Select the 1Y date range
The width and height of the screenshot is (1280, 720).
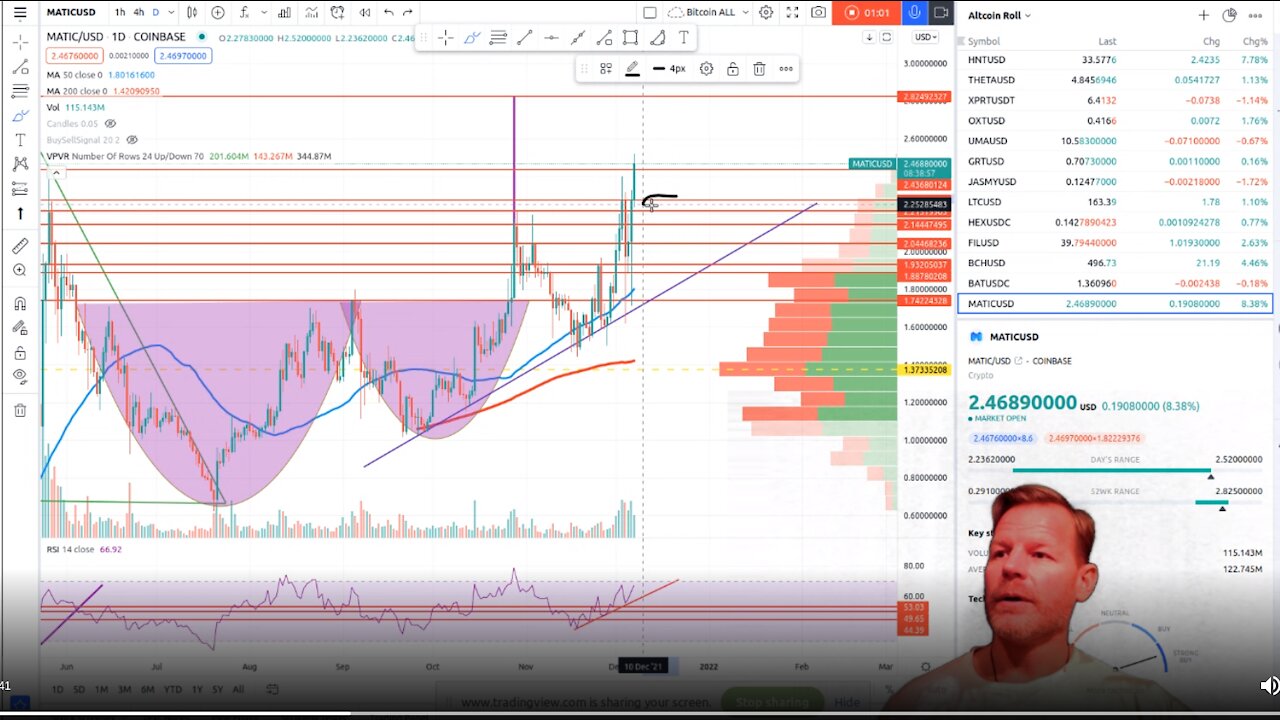pos(196,689)
